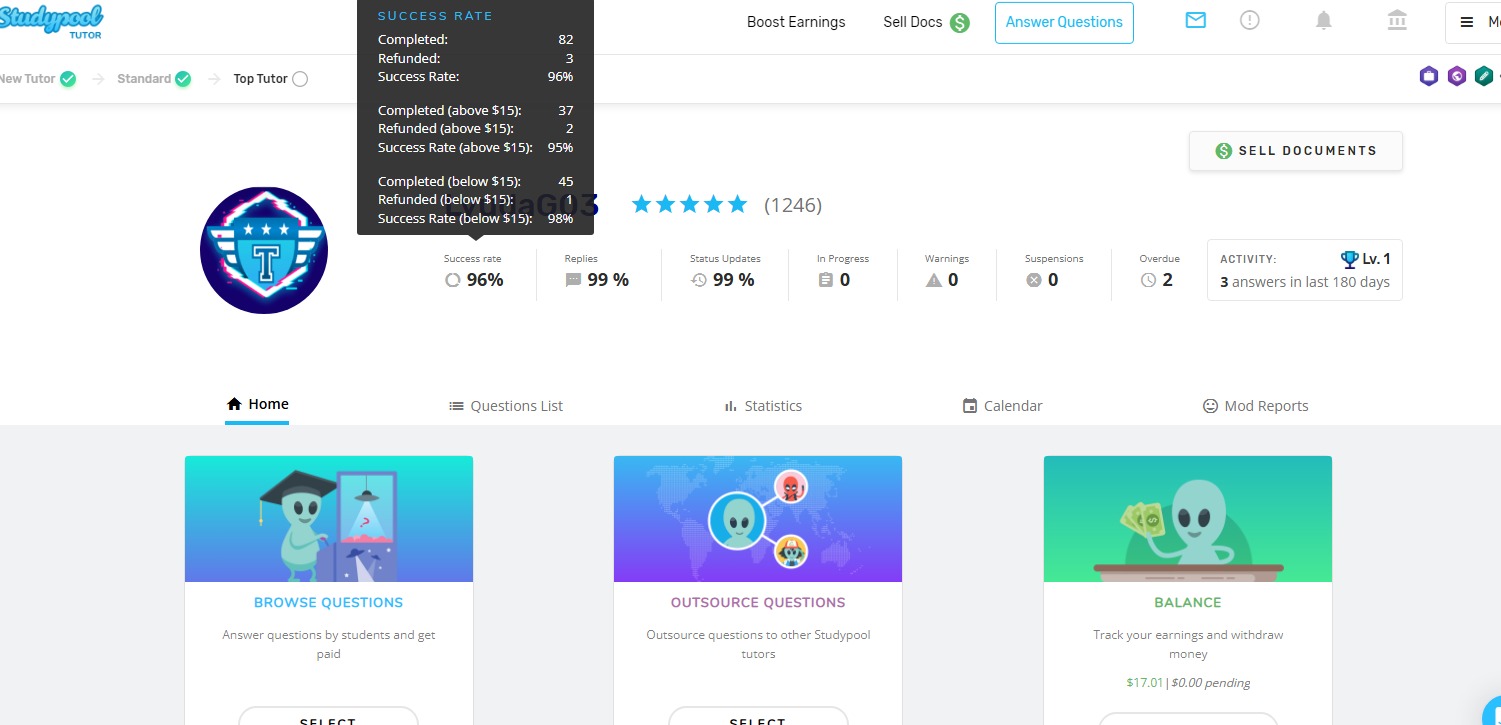The width and height of the screenshot is (1501, 725).
Task: Click the ACTIVITY label
Action: (x=1248, y=260)
